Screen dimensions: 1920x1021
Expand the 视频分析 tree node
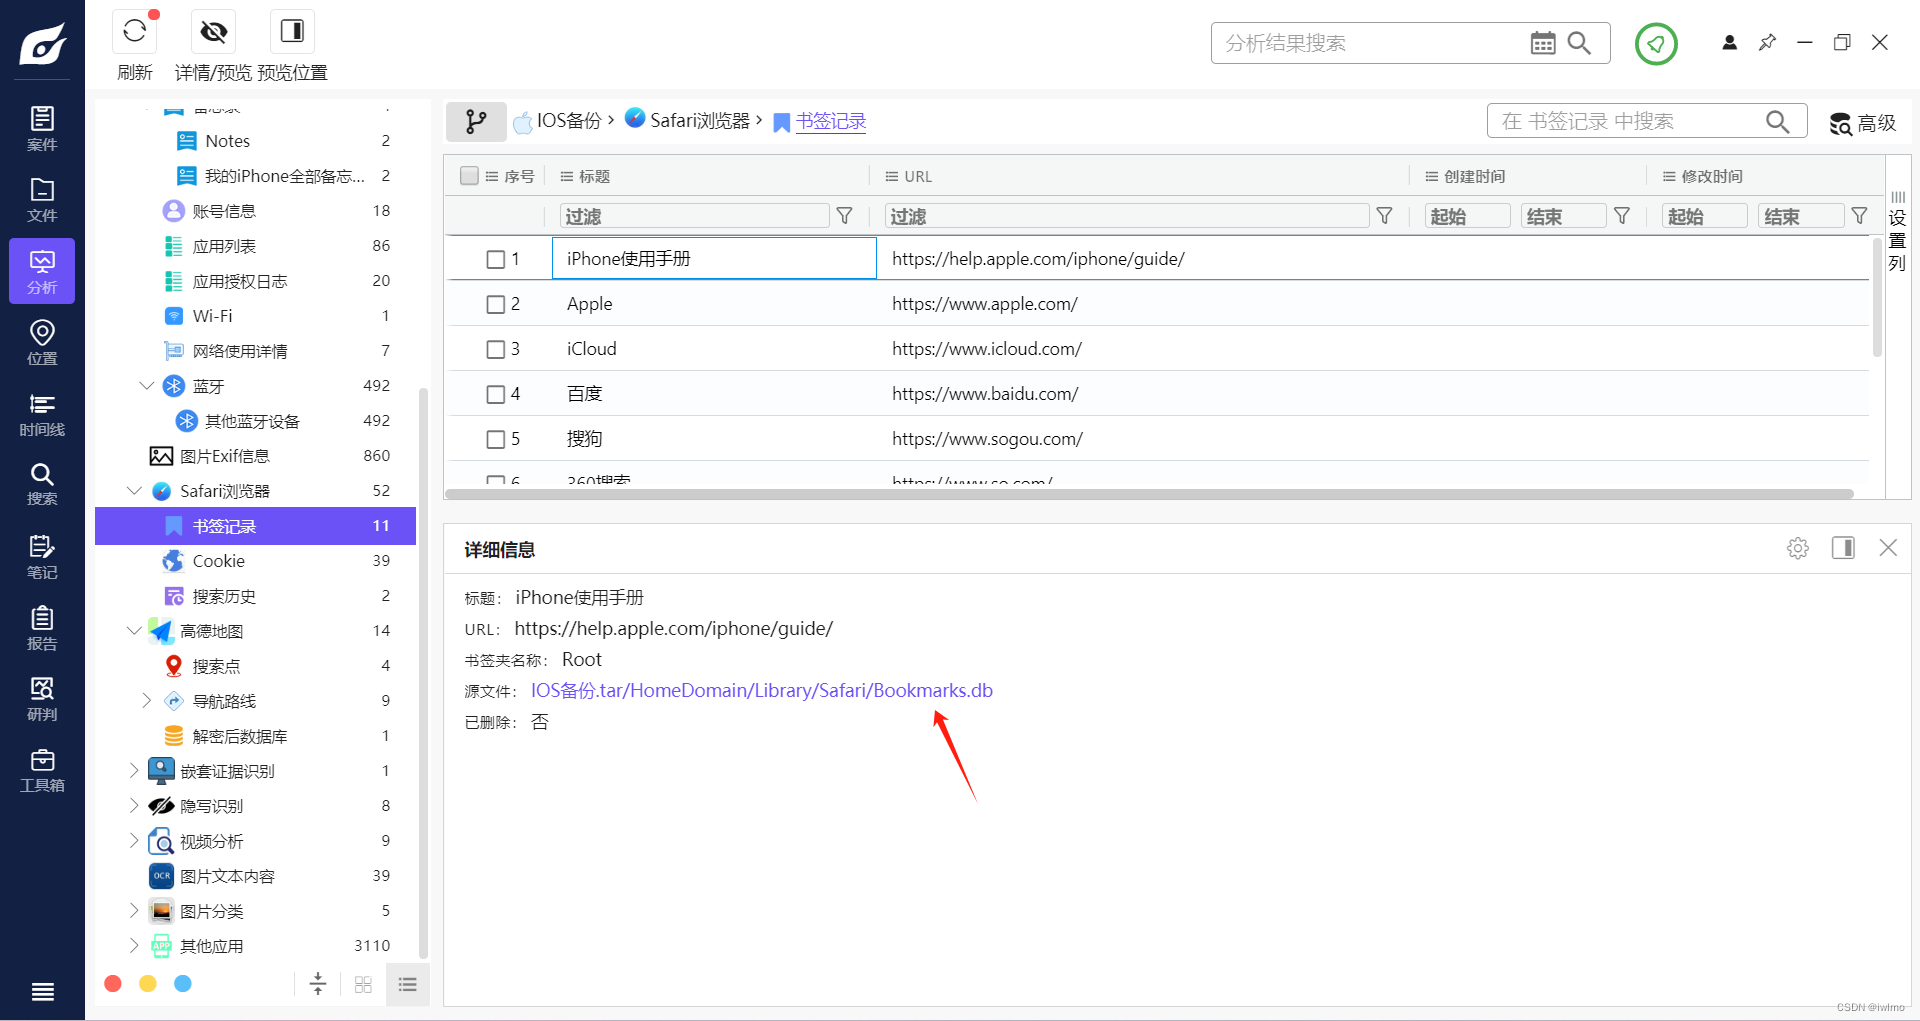[134, 841]
